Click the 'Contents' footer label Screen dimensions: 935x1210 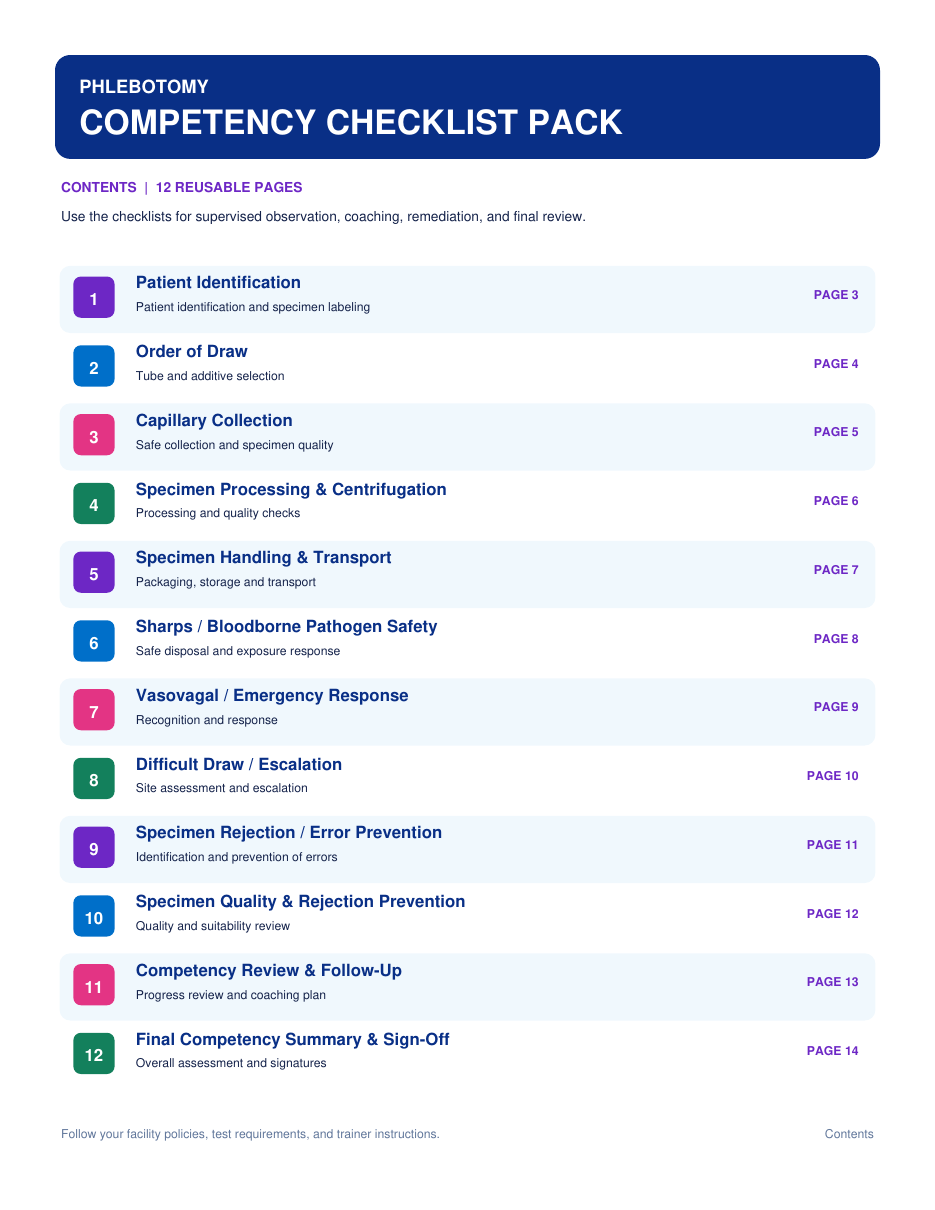pyautogui.click(x=849, y=1134)
